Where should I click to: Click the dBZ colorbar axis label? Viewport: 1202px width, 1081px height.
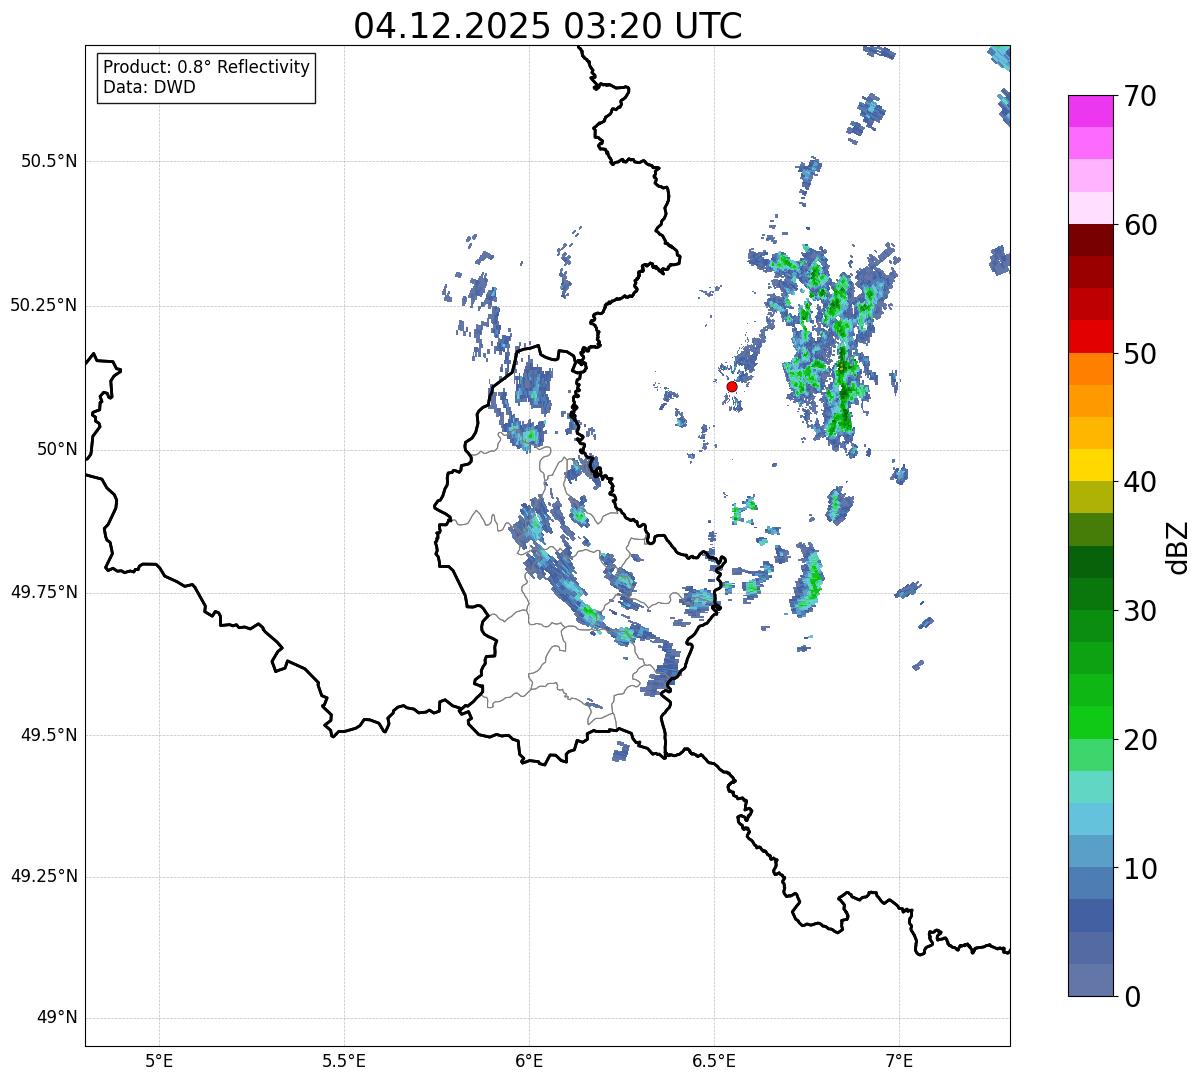tap(1178, 547)
